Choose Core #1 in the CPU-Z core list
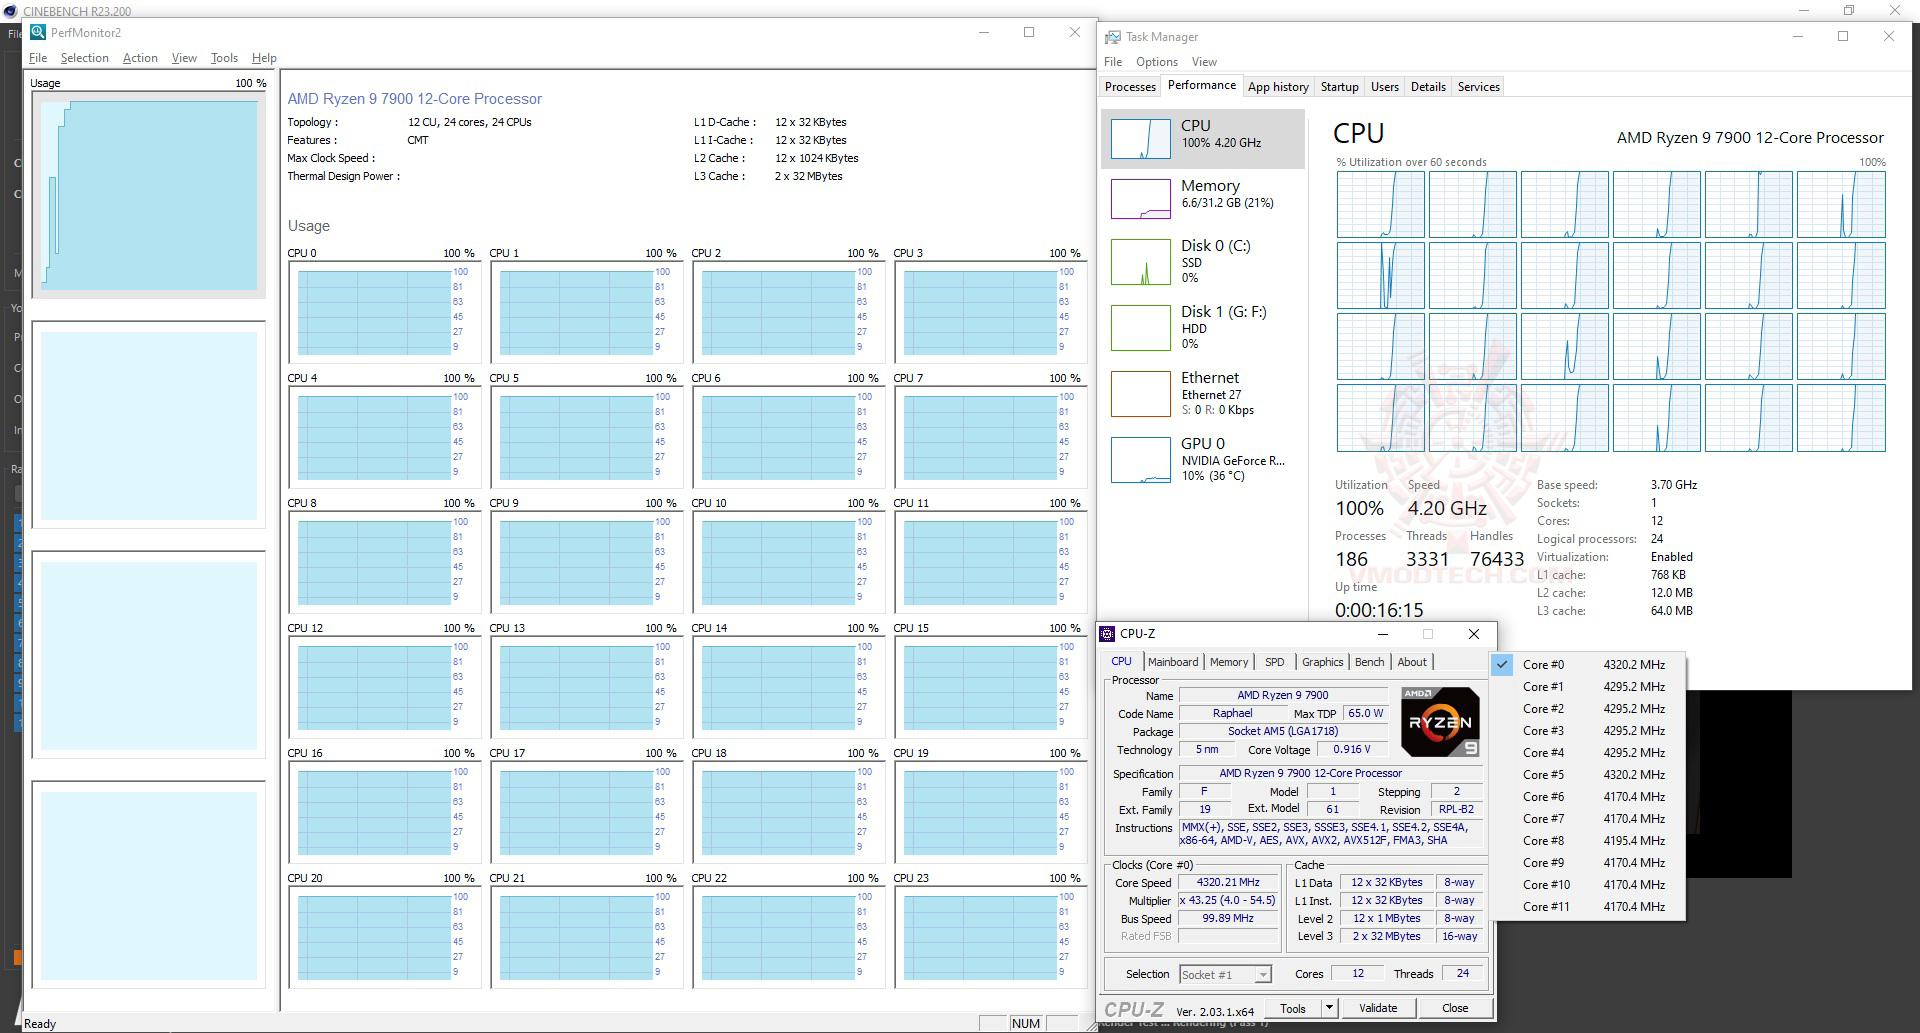1920x1033 pixels. point(1586,687)
